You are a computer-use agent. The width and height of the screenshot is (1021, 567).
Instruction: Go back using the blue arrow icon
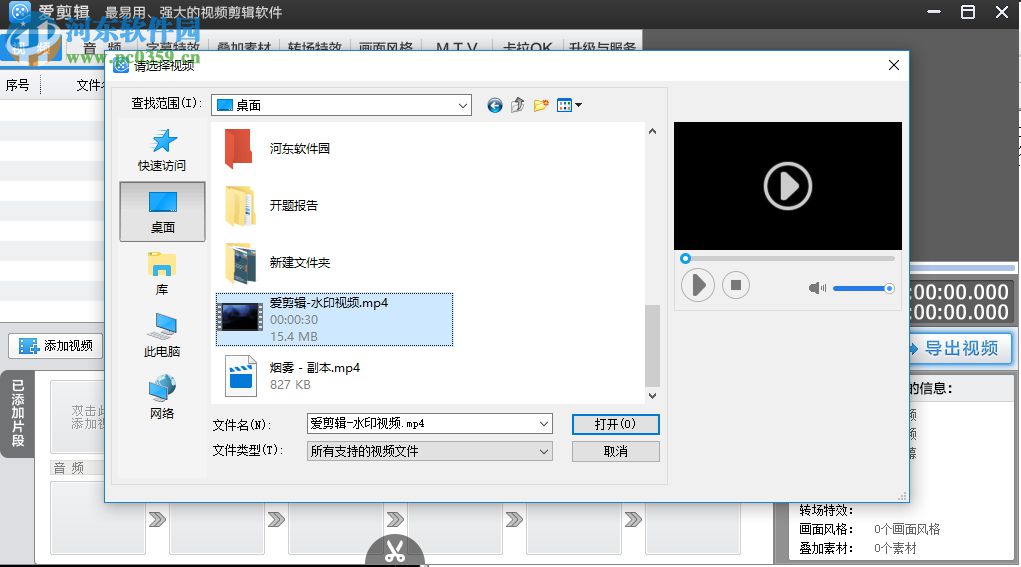[x=495, y=105]
